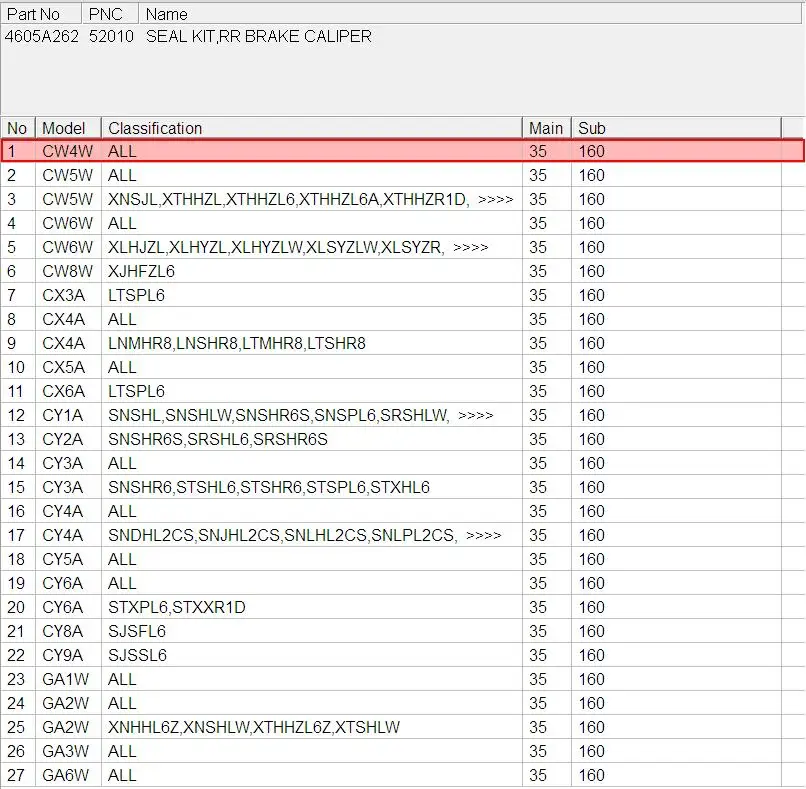Viewport: 806px width, 789px height.
Task: Sort by the Part No column header
Action: [x=41, y=14]
